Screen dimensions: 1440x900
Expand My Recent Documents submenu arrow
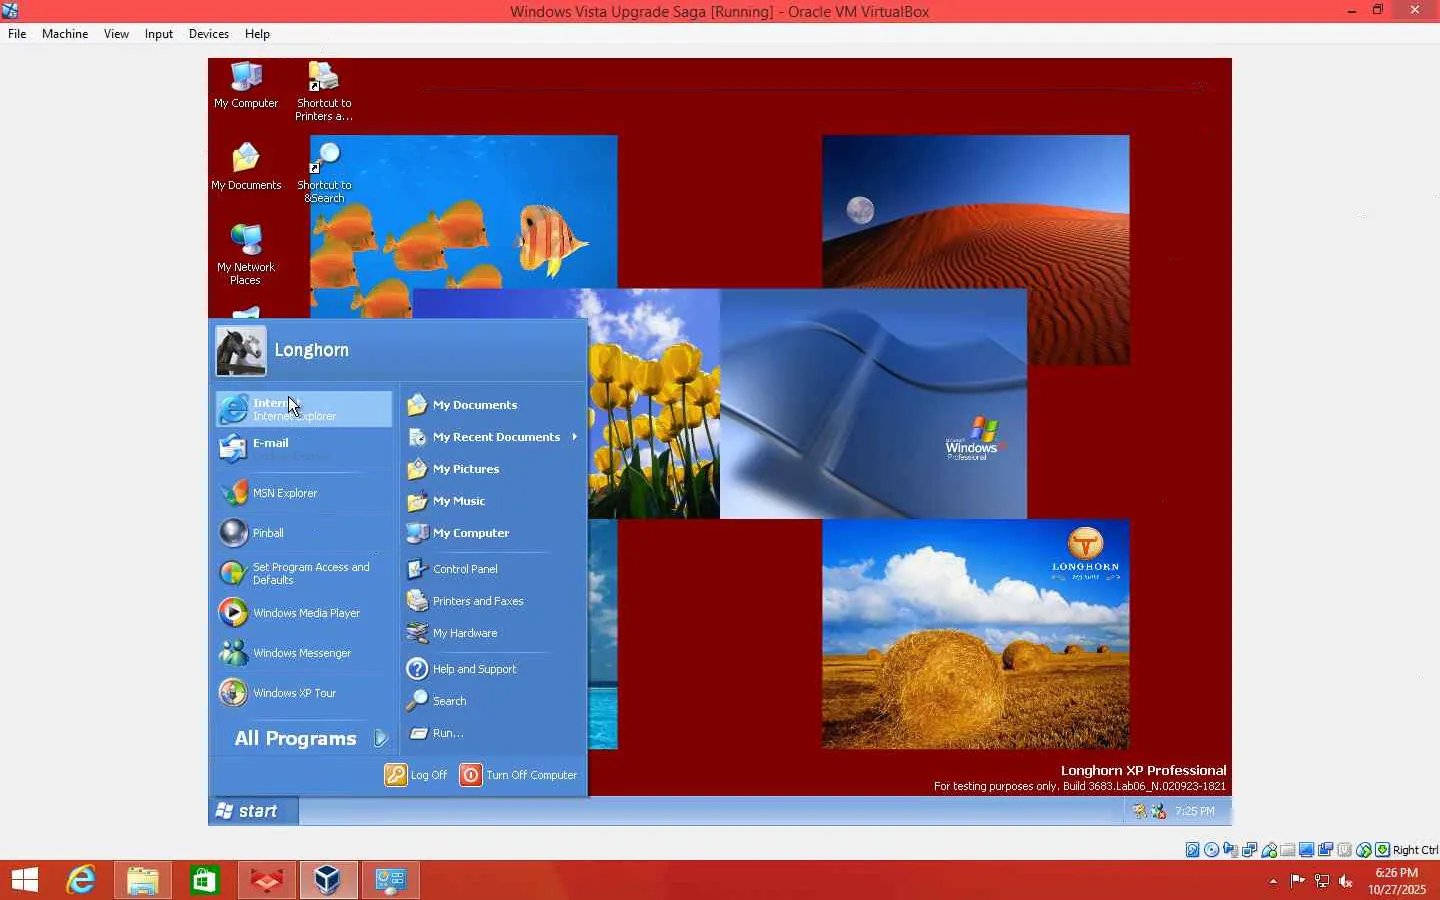click(575, 437)
